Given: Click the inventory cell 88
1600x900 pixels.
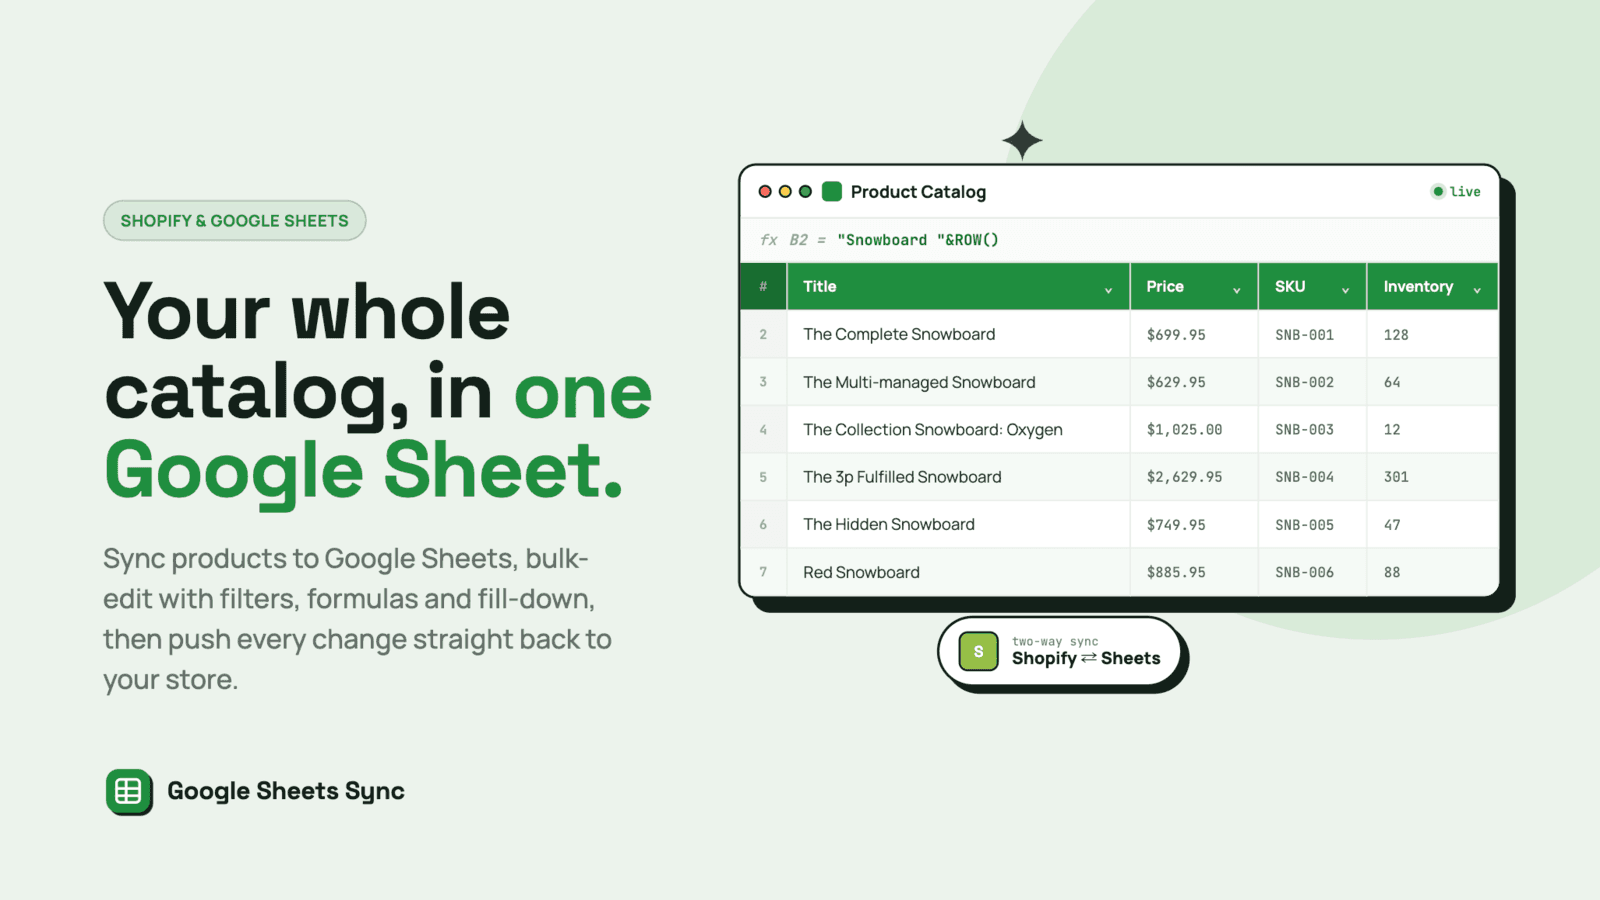Looking at the screenshot, I should [1433, 572].
